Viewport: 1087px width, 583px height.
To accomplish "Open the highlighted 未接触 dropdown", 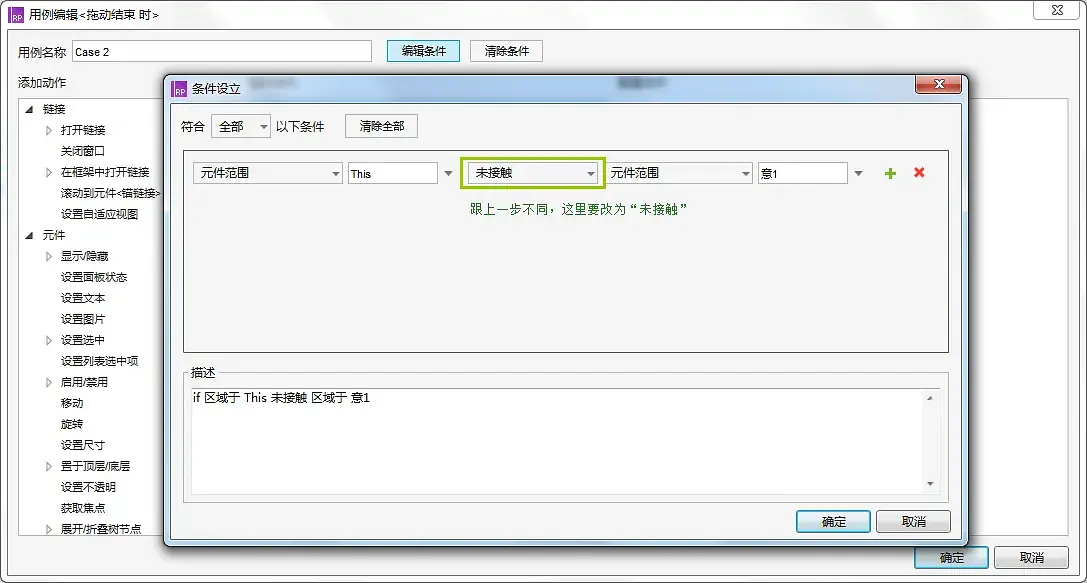I will tap(532, 172).
